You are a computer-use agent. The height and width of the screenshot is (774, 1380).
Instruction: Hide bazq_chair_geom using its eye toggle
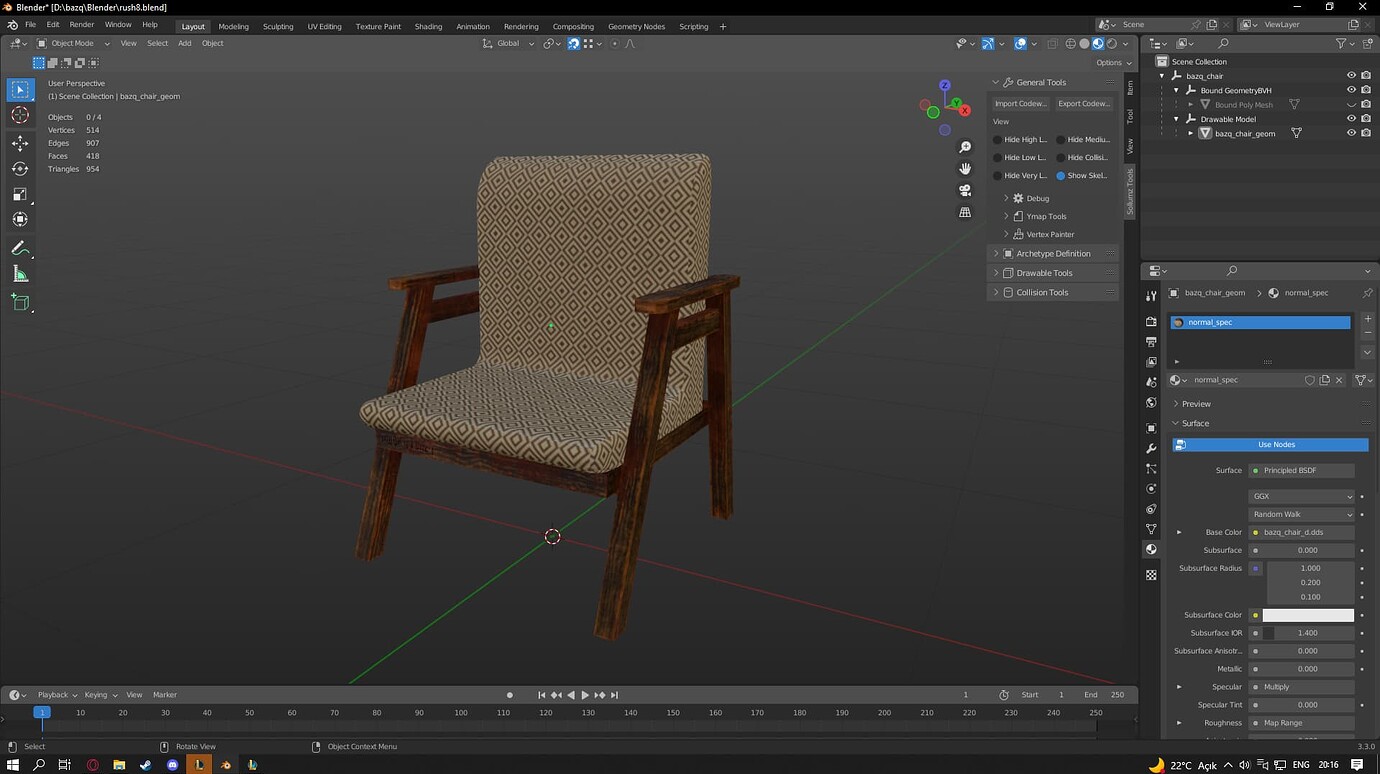tap(1351, 132)
